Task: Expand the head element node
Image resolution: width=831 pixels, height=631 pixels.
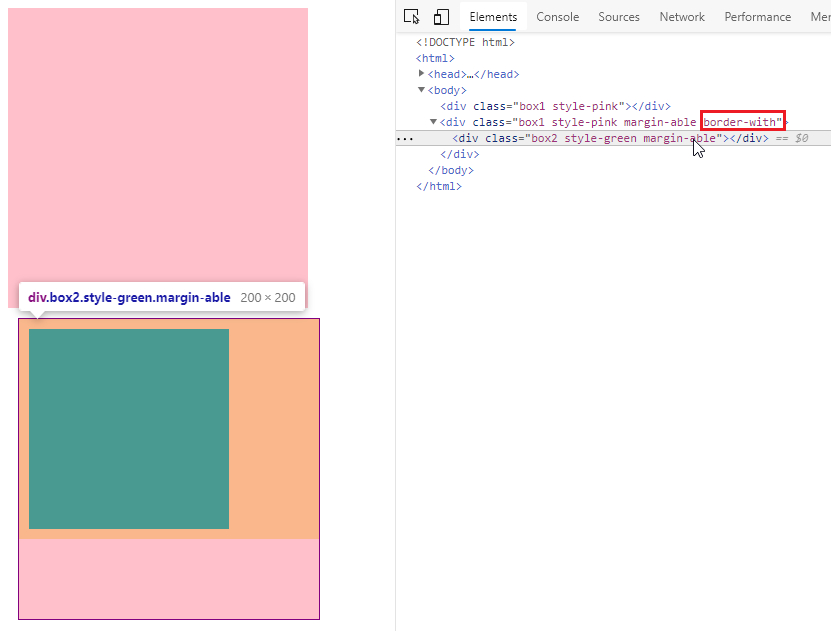Action: click(x=421, y=74)
